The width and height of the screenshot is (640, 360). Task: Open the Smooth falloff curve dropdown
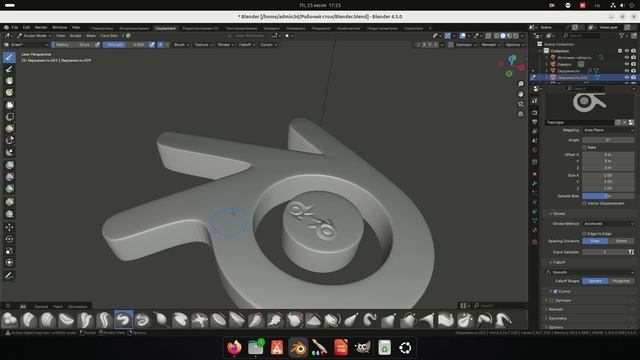(x=590, y=272)
